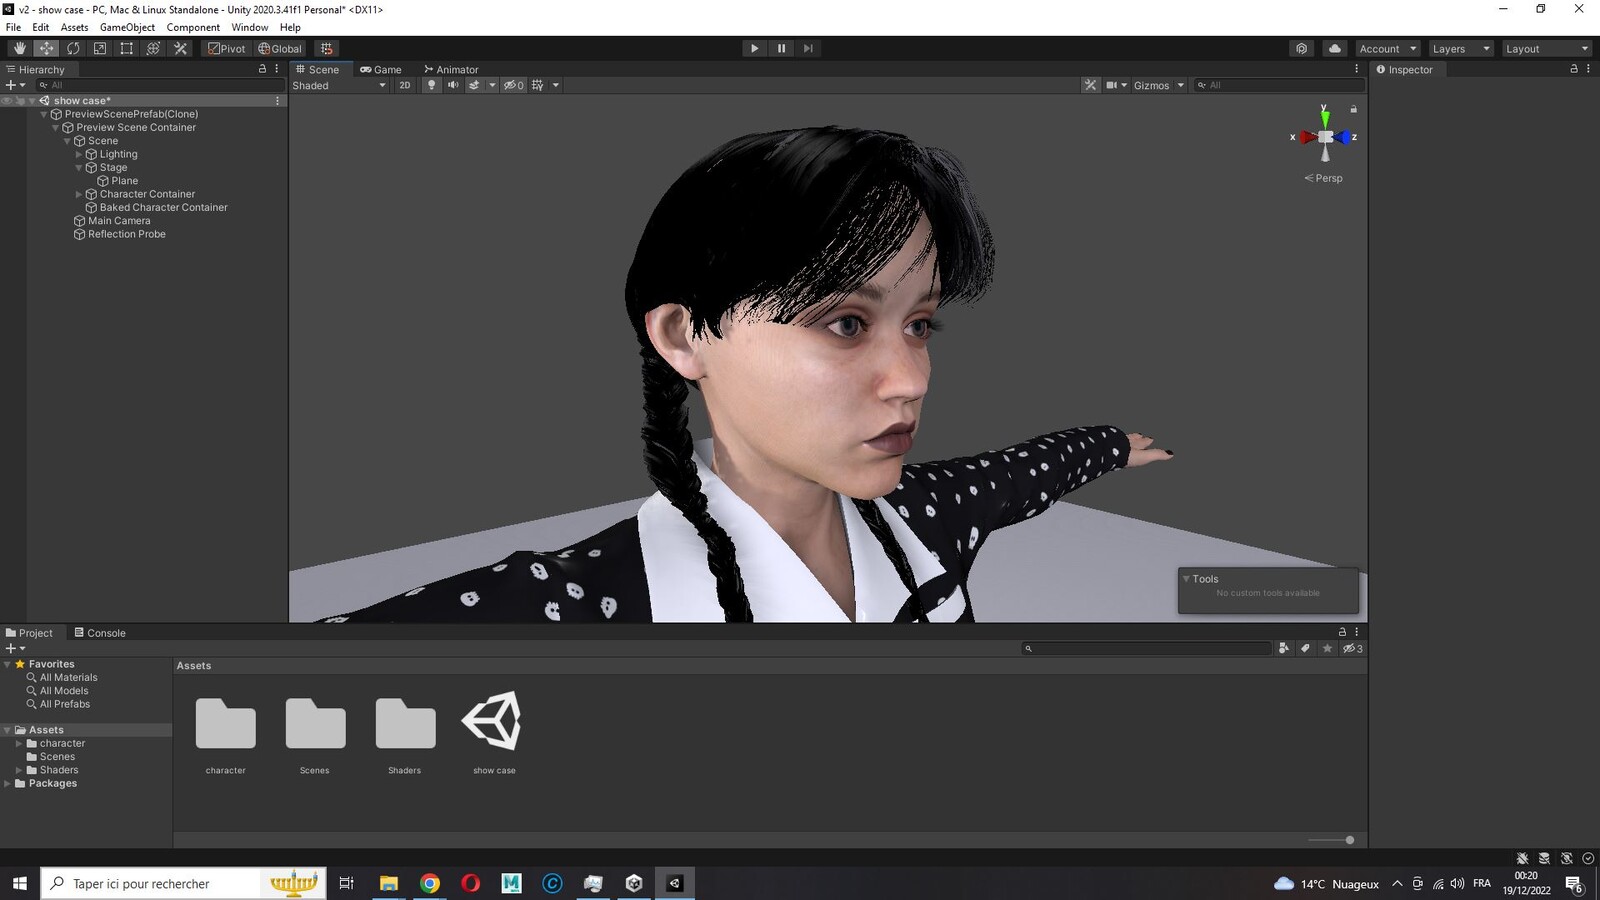Screen dimensions: 1600x900
Task: Open the Unity services cloud button
Action: [x=1334, y=48]
